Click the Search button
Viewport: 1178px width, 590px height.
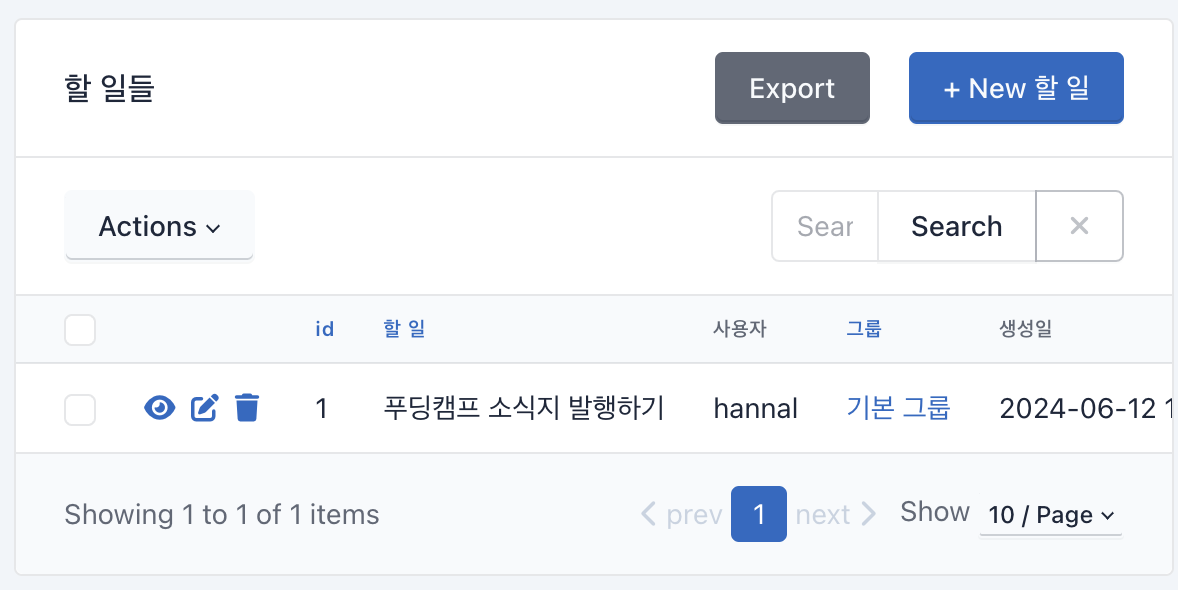coord(956,226)
